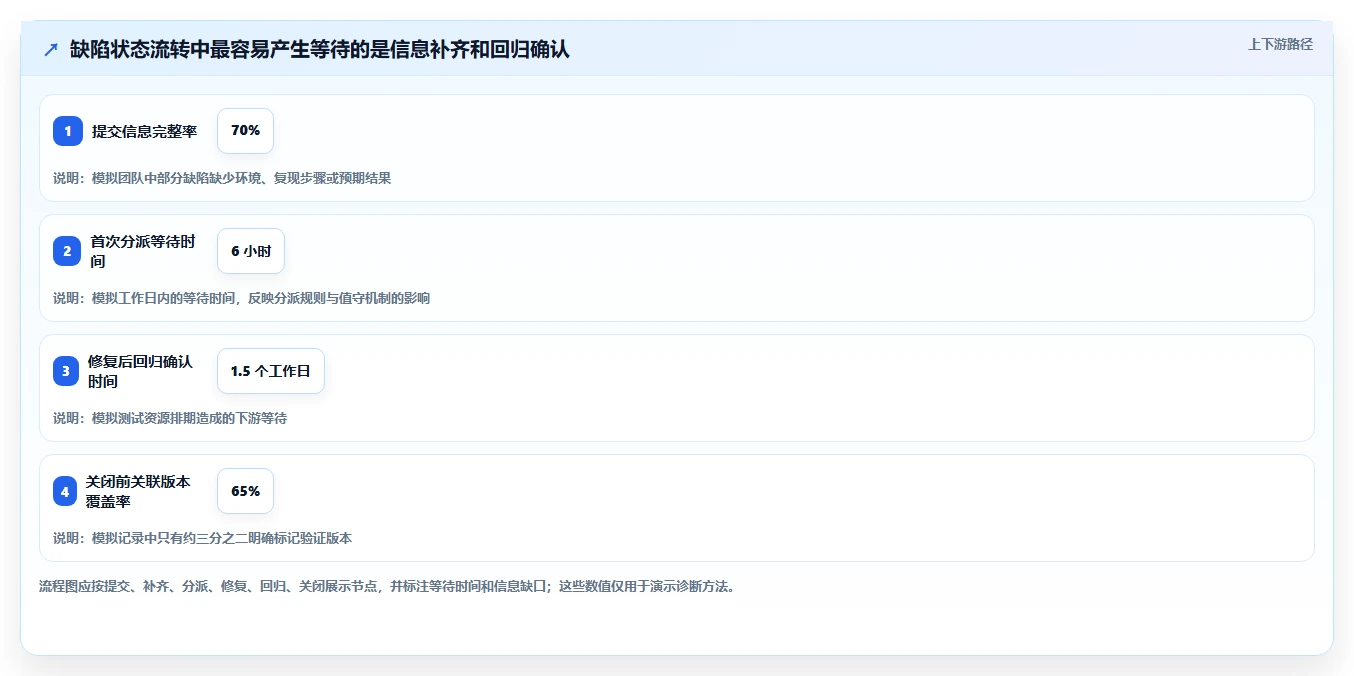The image size is (1354, 676).
Task: Click the note about 测试资源排期
Action: tap(170, 418)
